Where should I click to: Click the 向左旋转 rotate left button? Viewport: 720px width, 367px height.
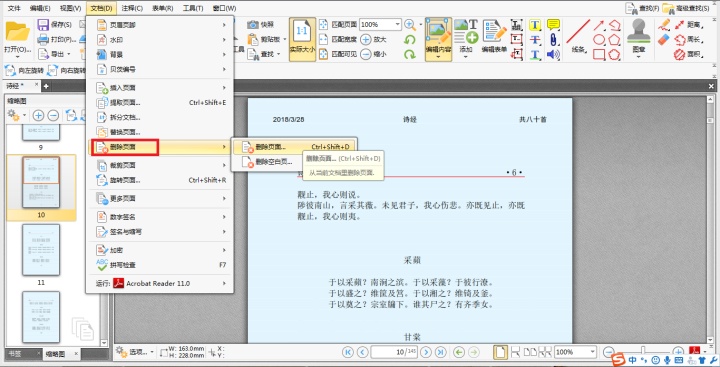[x=24, y=71]
